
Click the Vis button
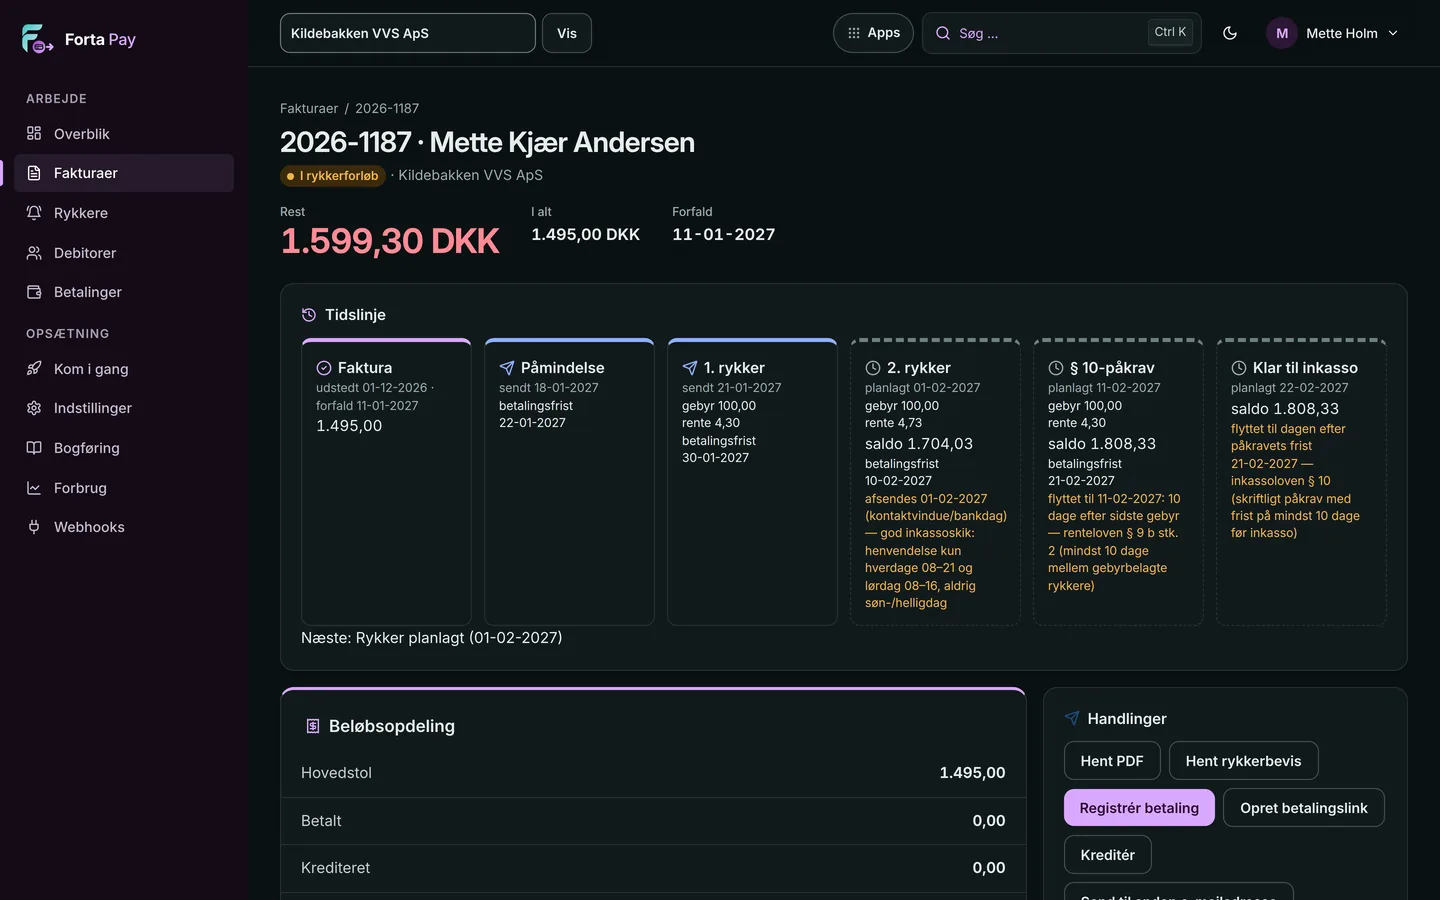click(567, 33)
